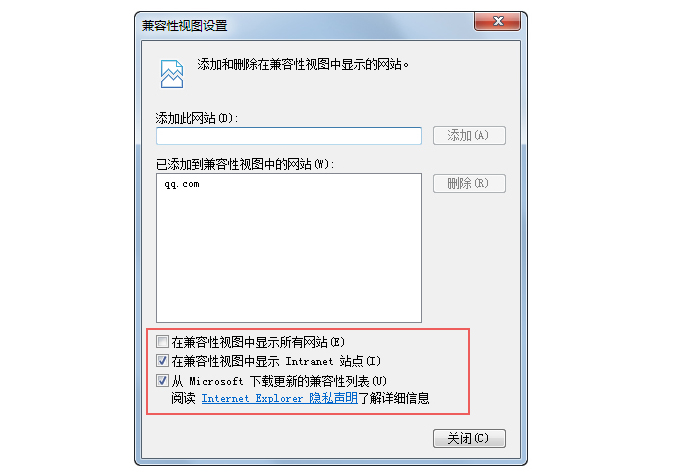Select qq.com in the website list
Screen dimensions: 680x476
tap(182, 184)
